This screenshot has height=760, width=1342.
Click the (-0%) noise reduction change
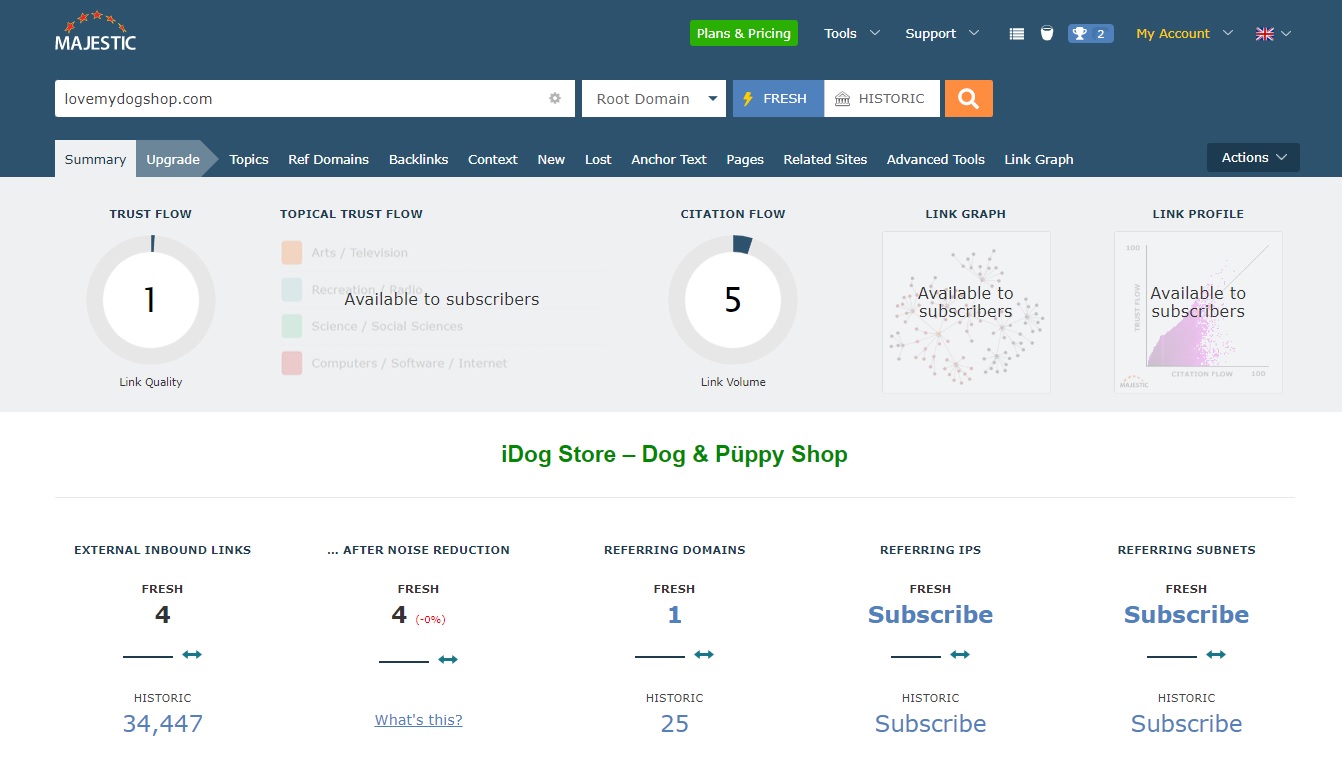[x=430, y=620]
